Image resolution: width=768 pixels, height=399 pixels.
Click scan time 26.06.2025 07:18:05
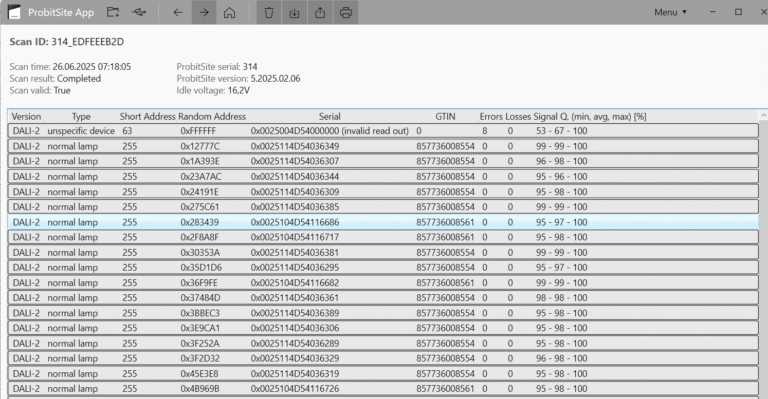pyautogui.click(x=92, y=67)
